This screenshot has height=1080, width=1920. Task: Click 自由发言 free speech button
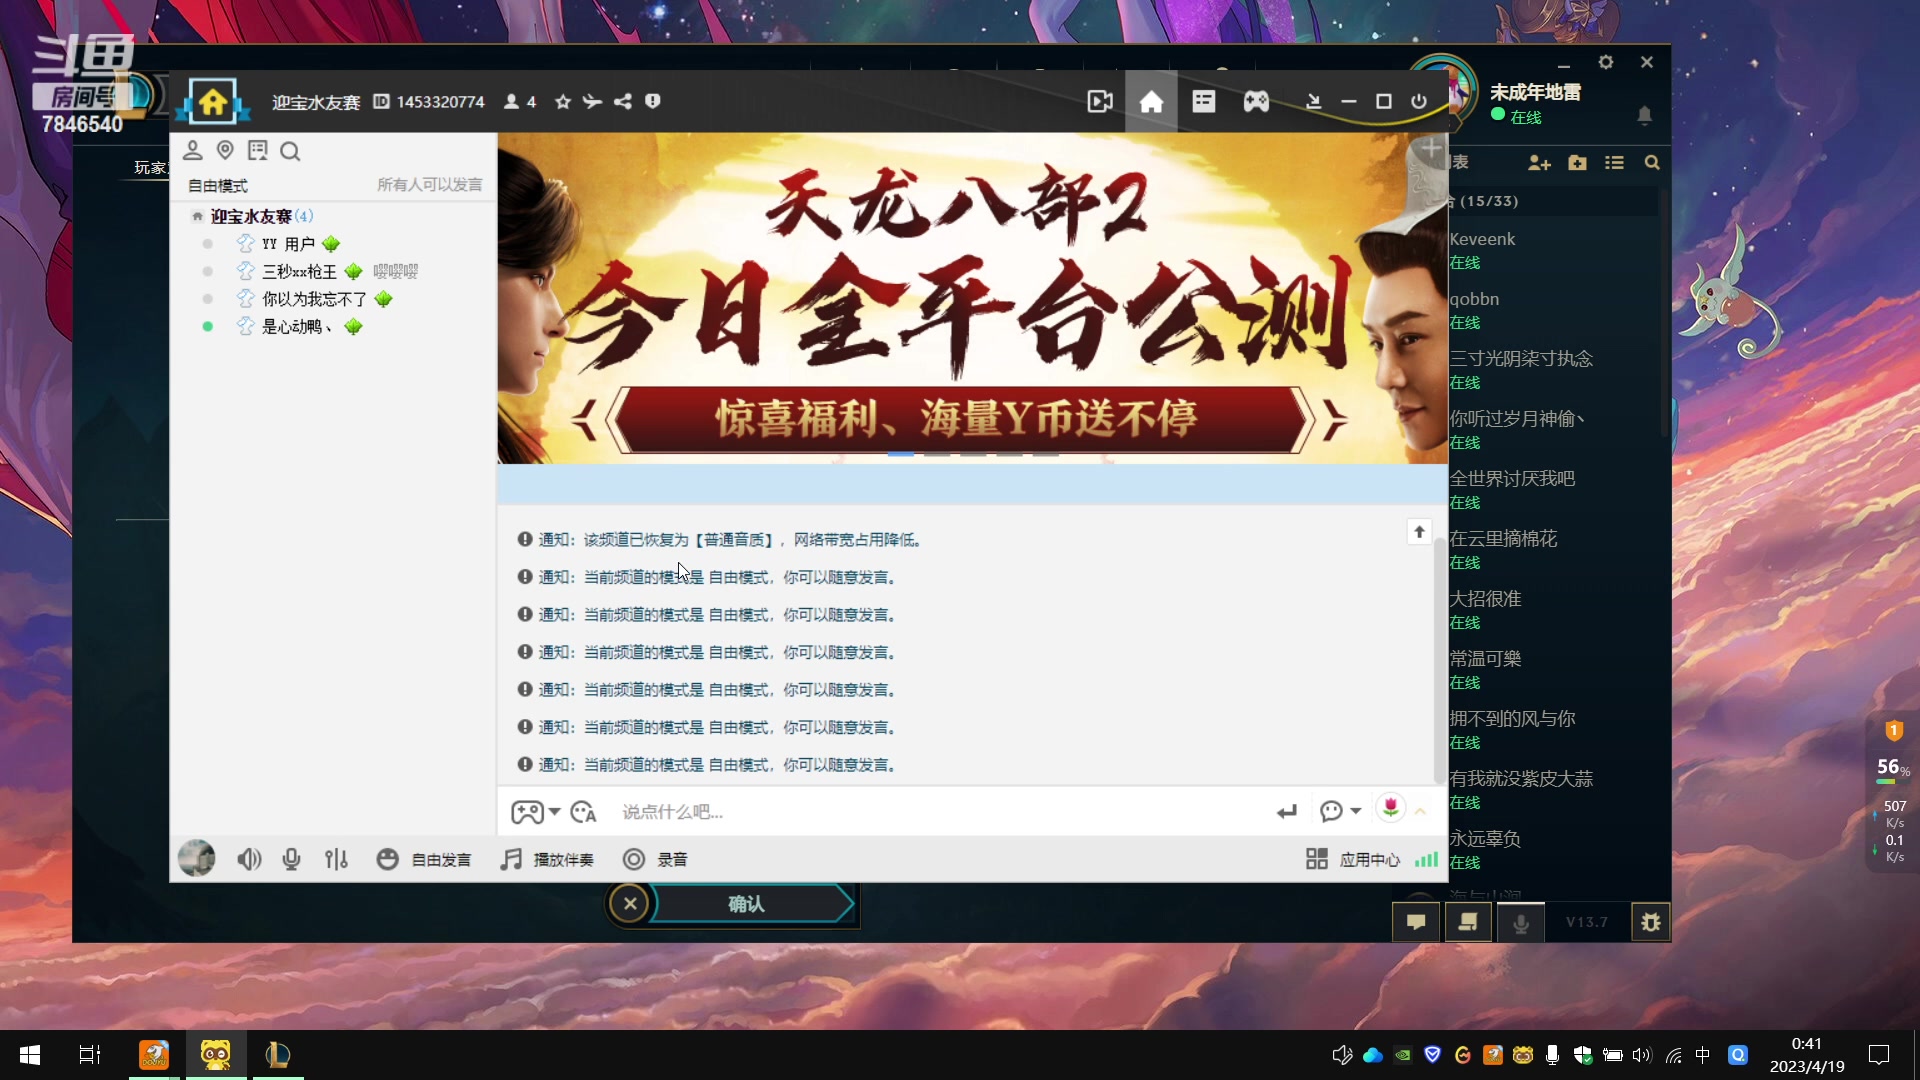(x=424, y=859)
